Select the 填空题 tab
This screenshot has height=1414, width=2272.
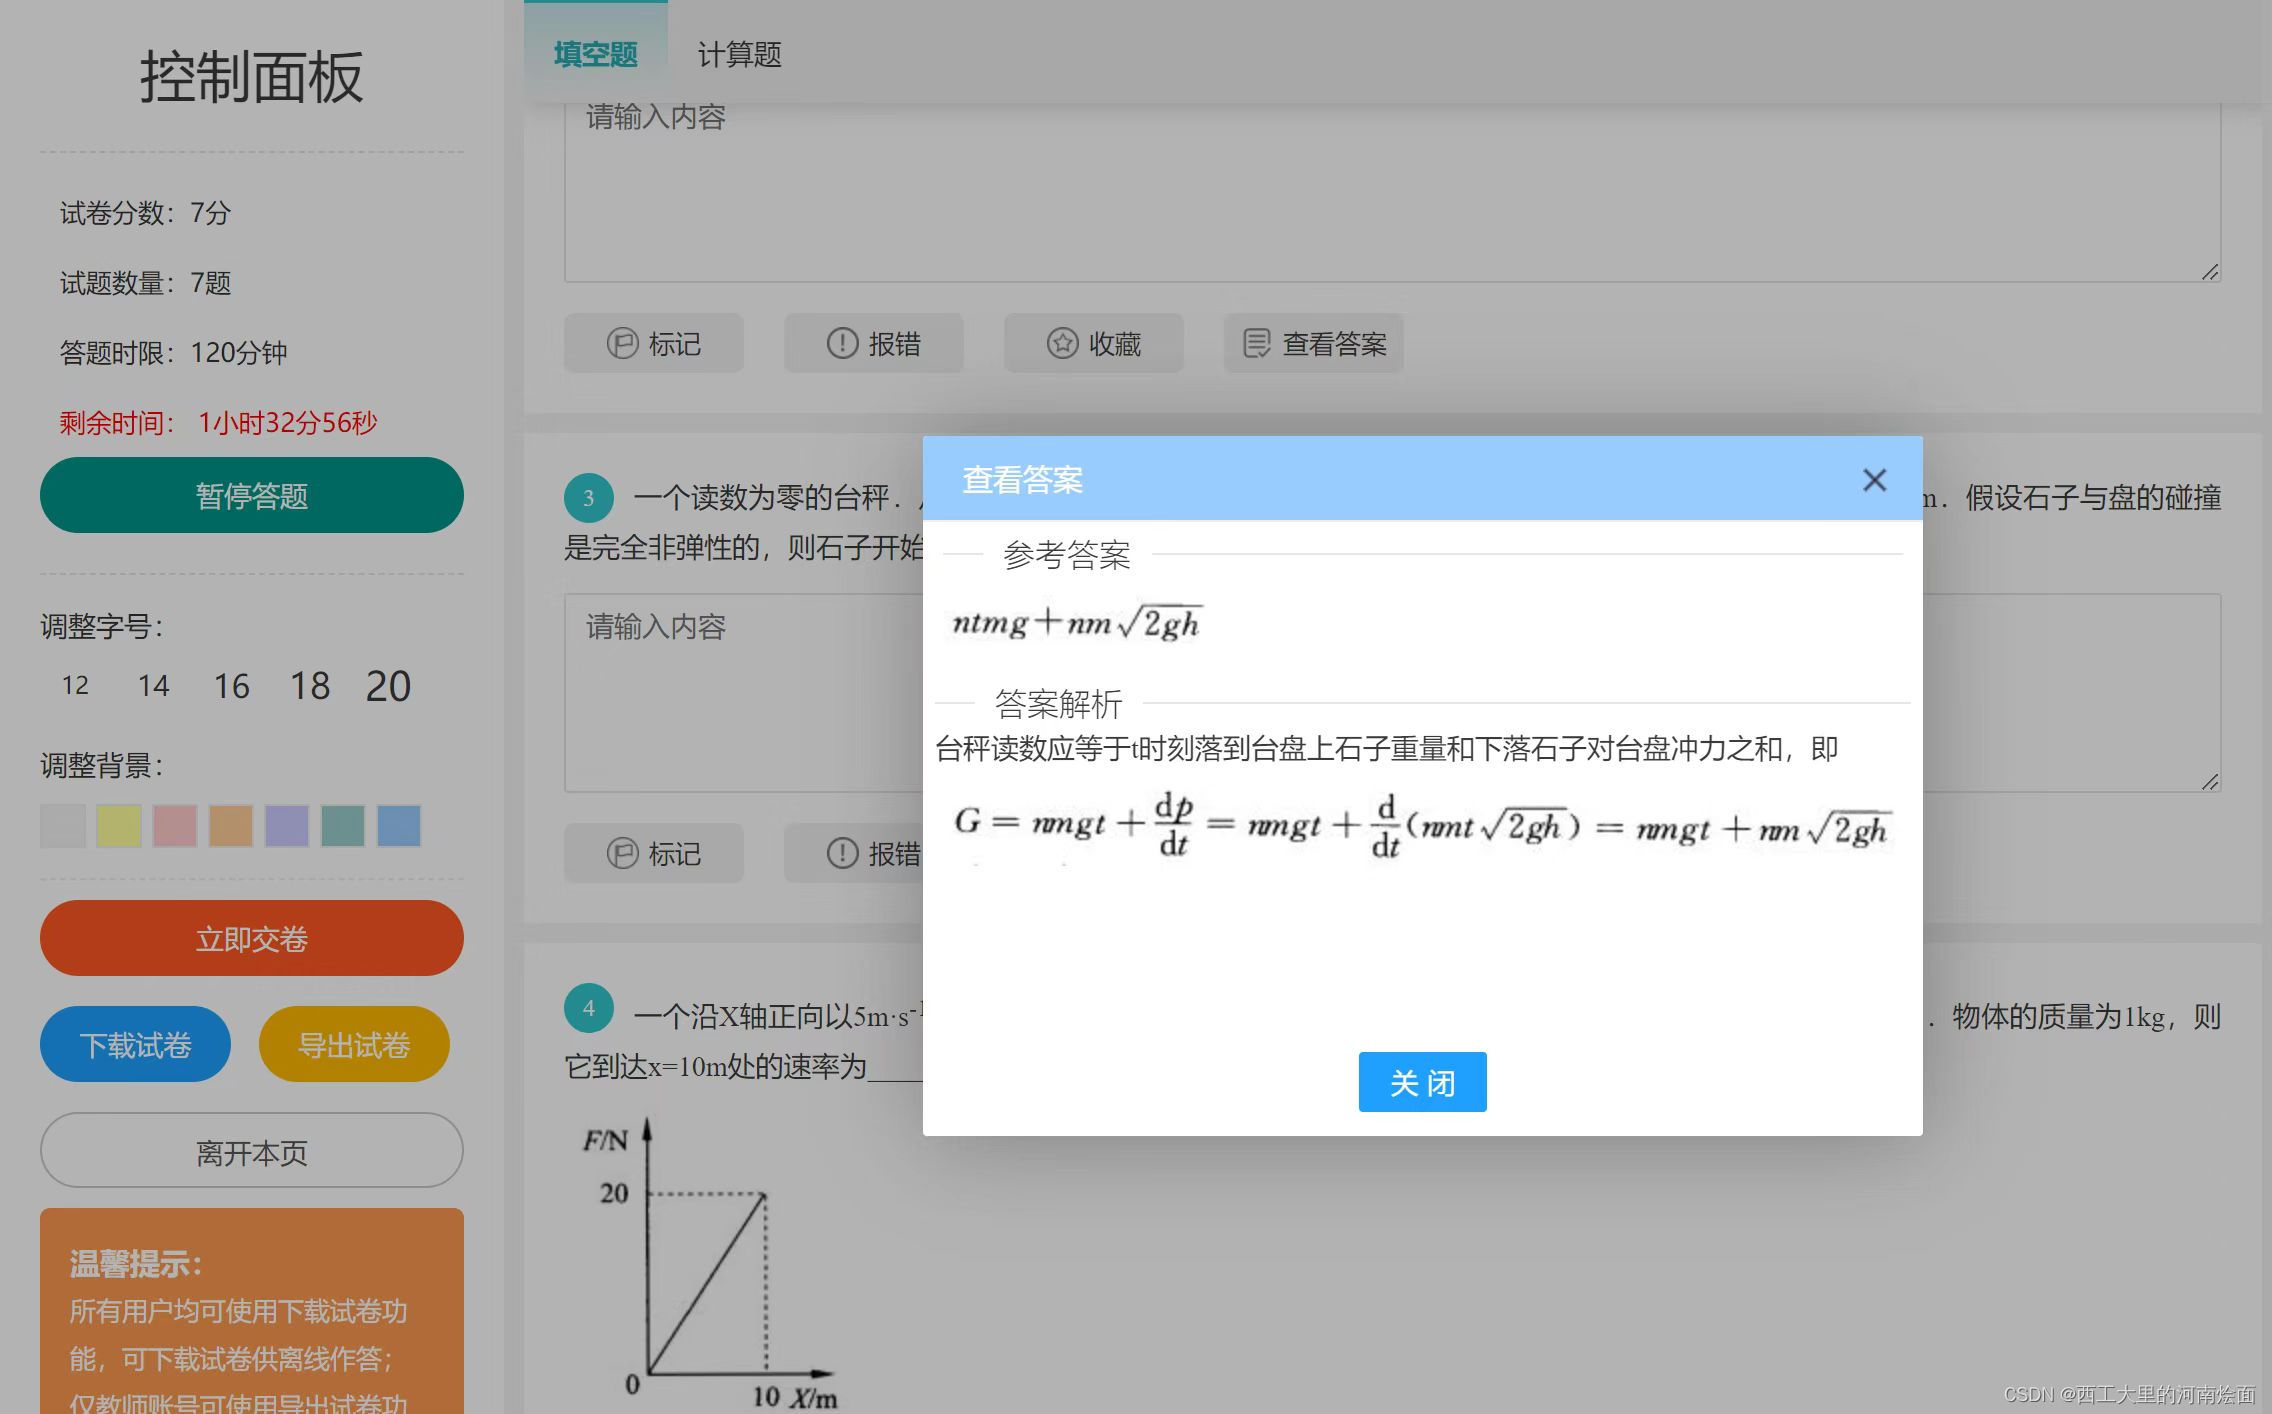(x=595, y=54)
